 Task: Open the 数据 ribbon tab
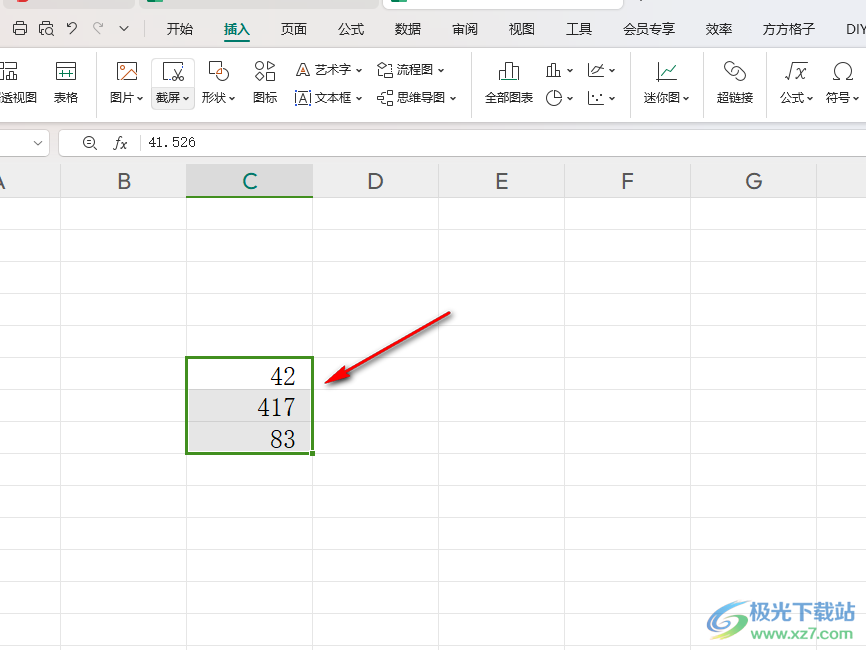tap(408, 29)
